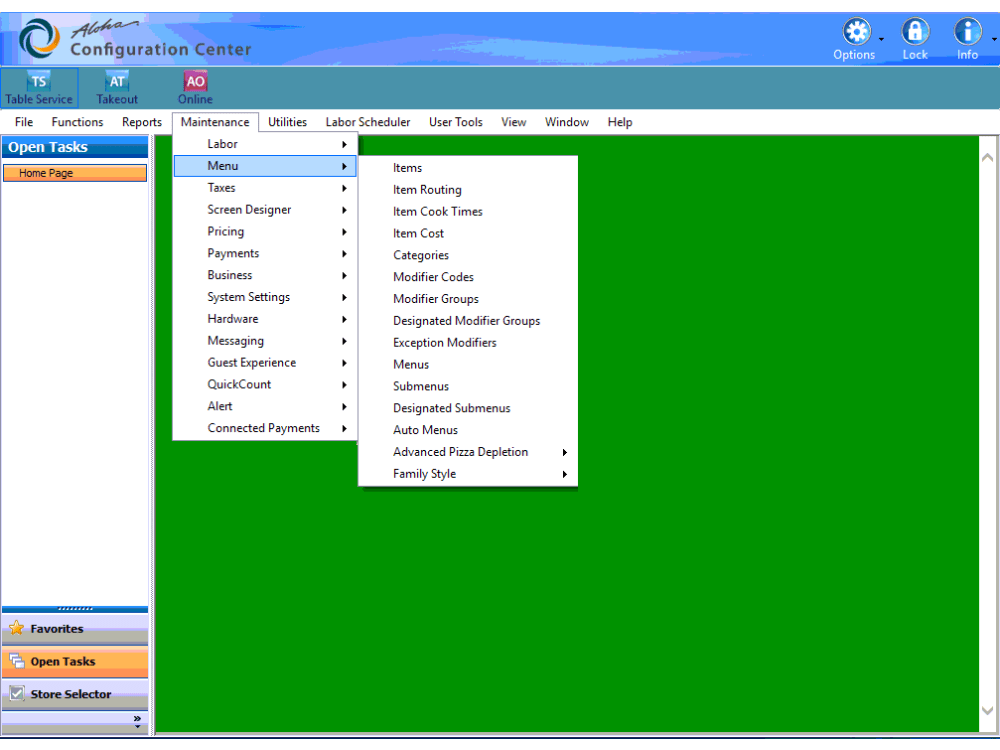
Task: Open the Labor Scheduler menu
Action: pyautogui.click(x=368, y=122)
